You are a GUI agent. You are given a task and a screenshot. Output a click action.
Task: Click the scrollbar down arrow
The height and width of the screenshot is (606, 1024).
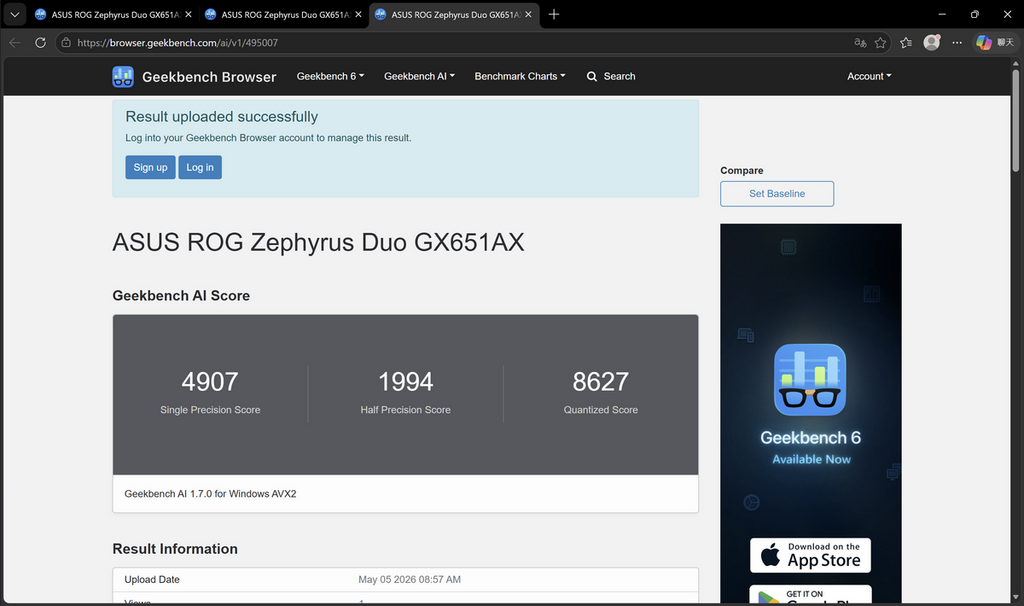(1016, 598)
